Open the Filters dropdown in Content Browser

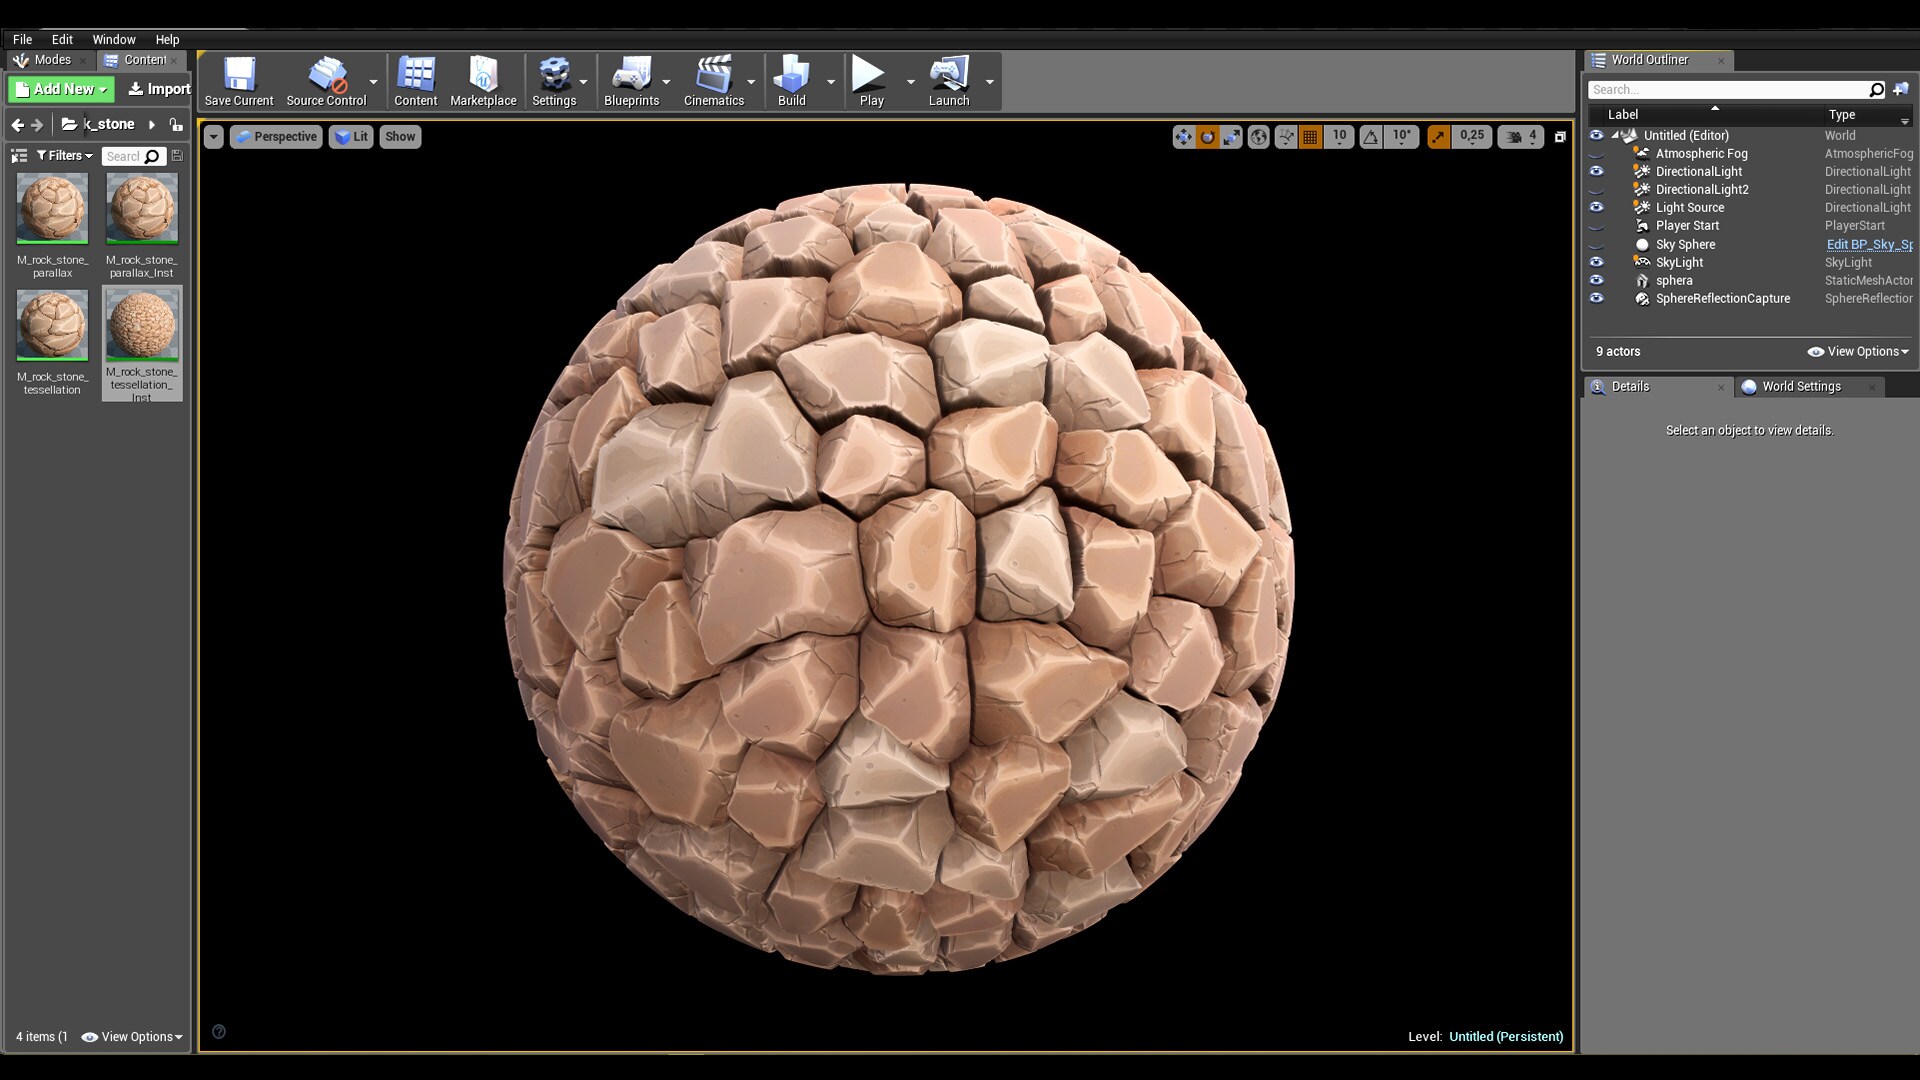tap(64, 156)
